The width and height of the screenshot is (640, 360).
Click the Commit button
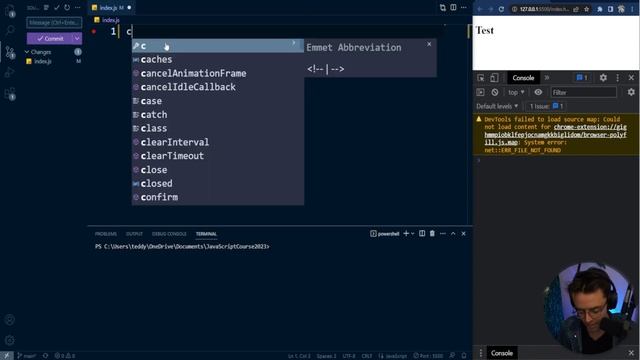pos(49,38)
